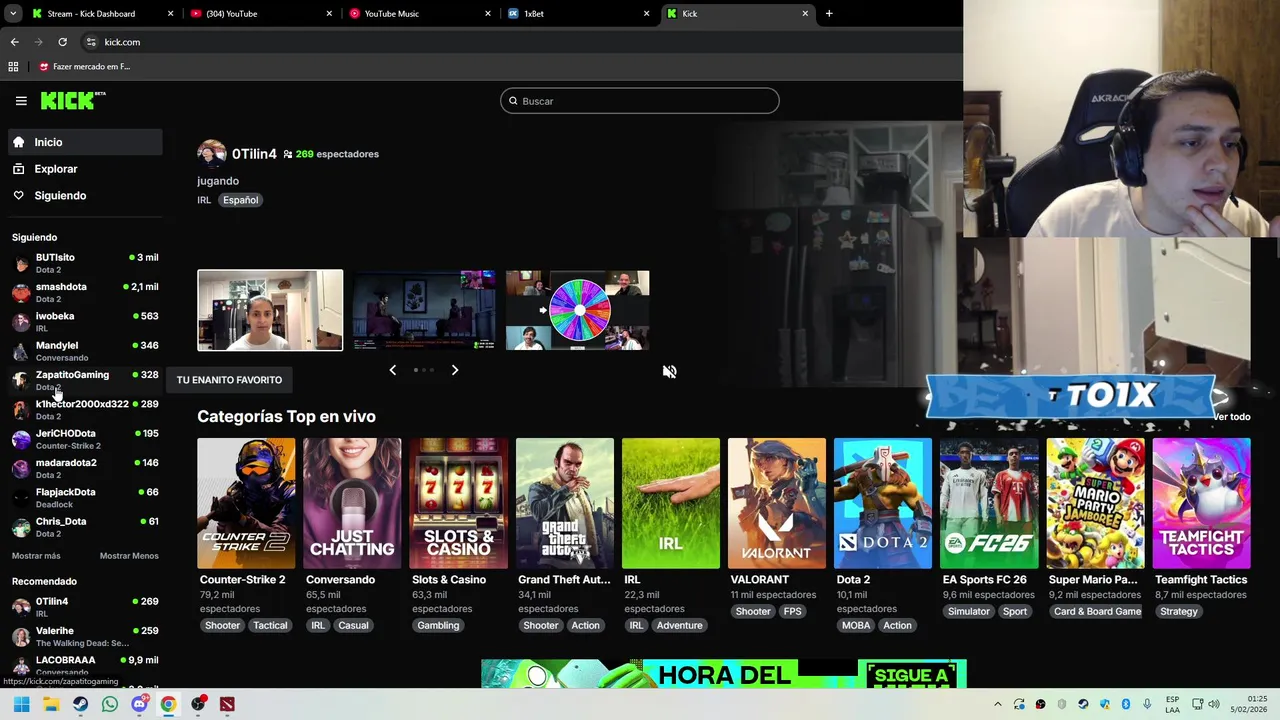
Task: Open the Windows Start menu
Action: click(x=21, y=704)
